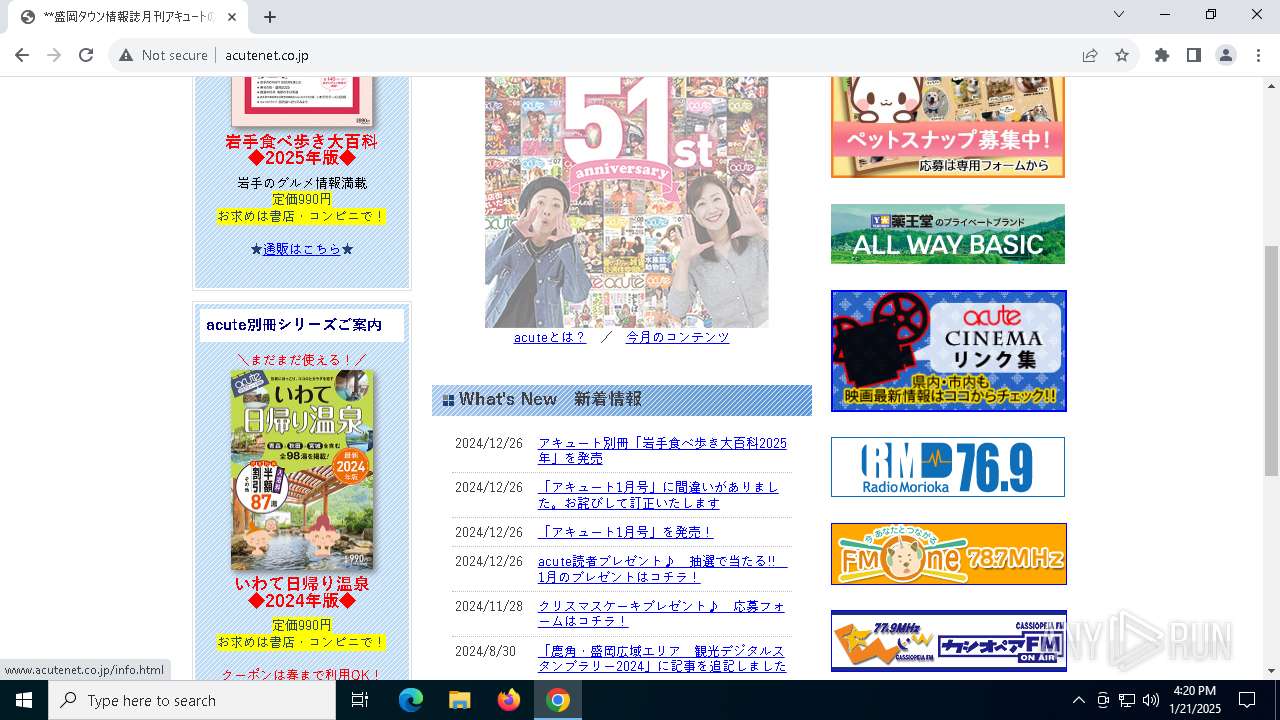Open the tab search dropdown
This screenshot has height=720, width=1280.
[x=1119, y=14]
